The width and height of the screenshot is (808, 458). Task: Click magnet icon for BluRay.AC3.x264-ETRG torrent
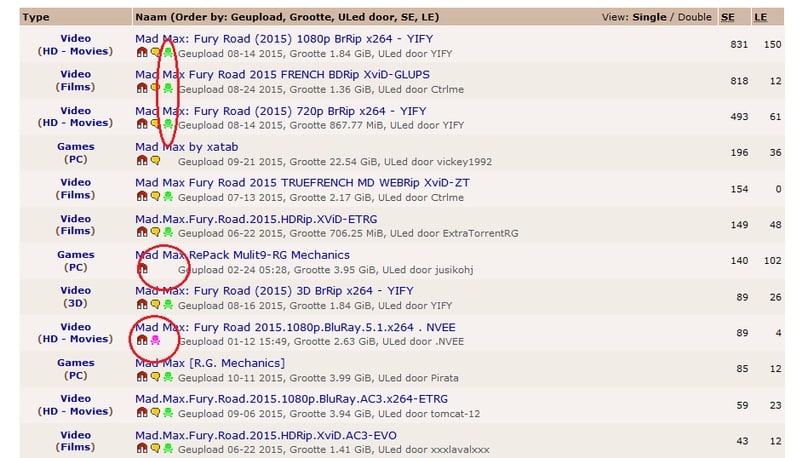tap(142, 412)
